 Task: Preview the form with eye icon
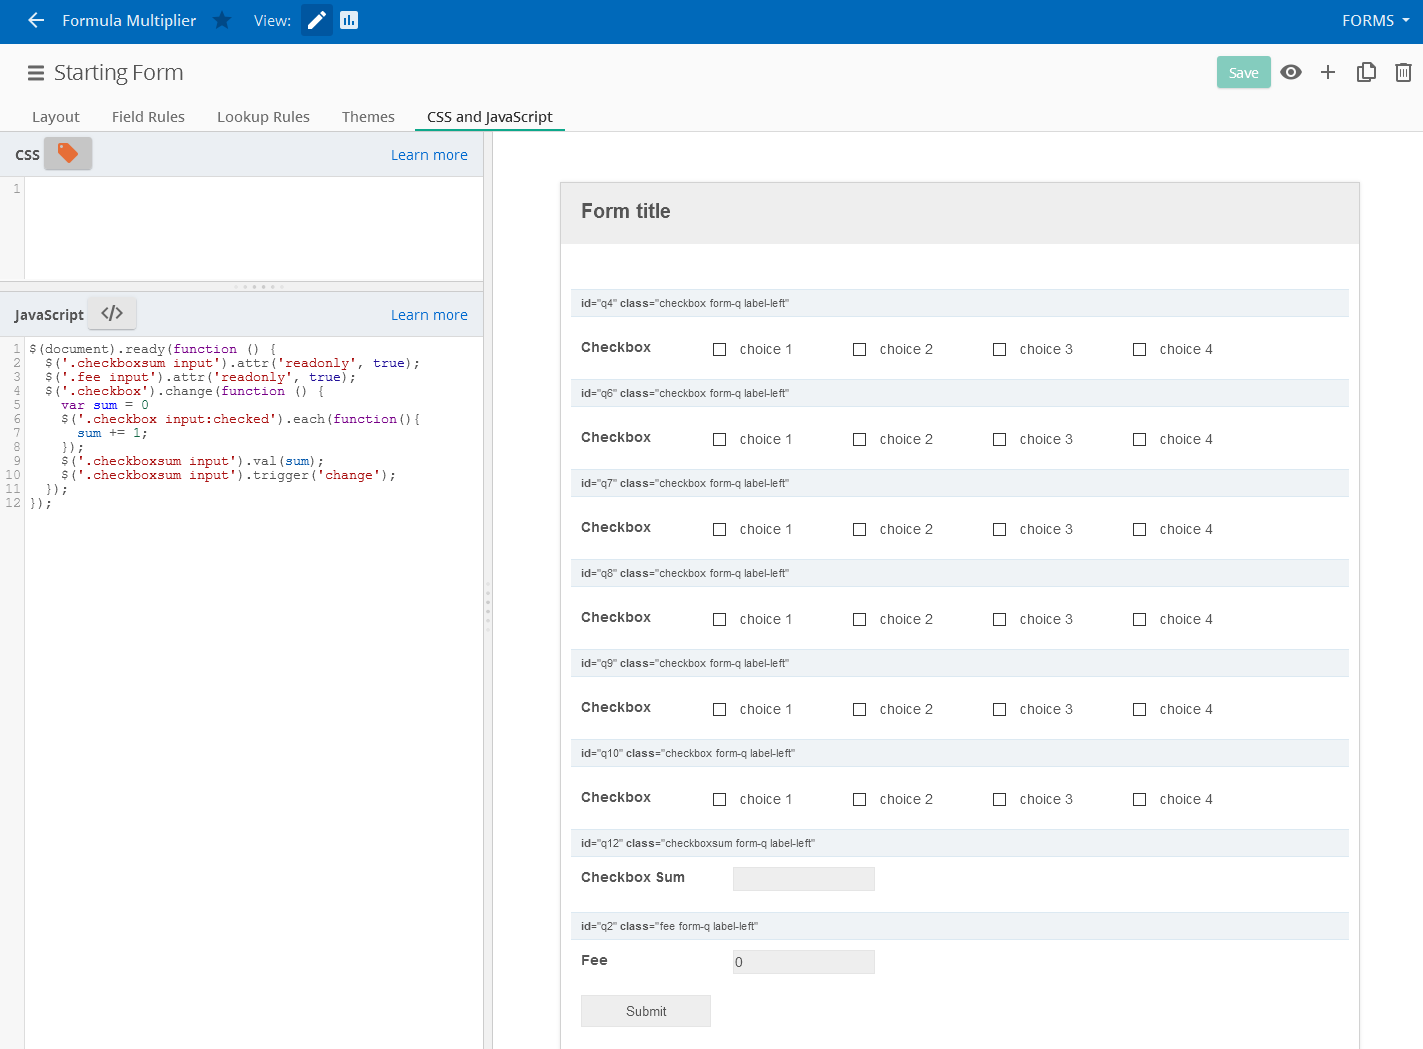1291,72
